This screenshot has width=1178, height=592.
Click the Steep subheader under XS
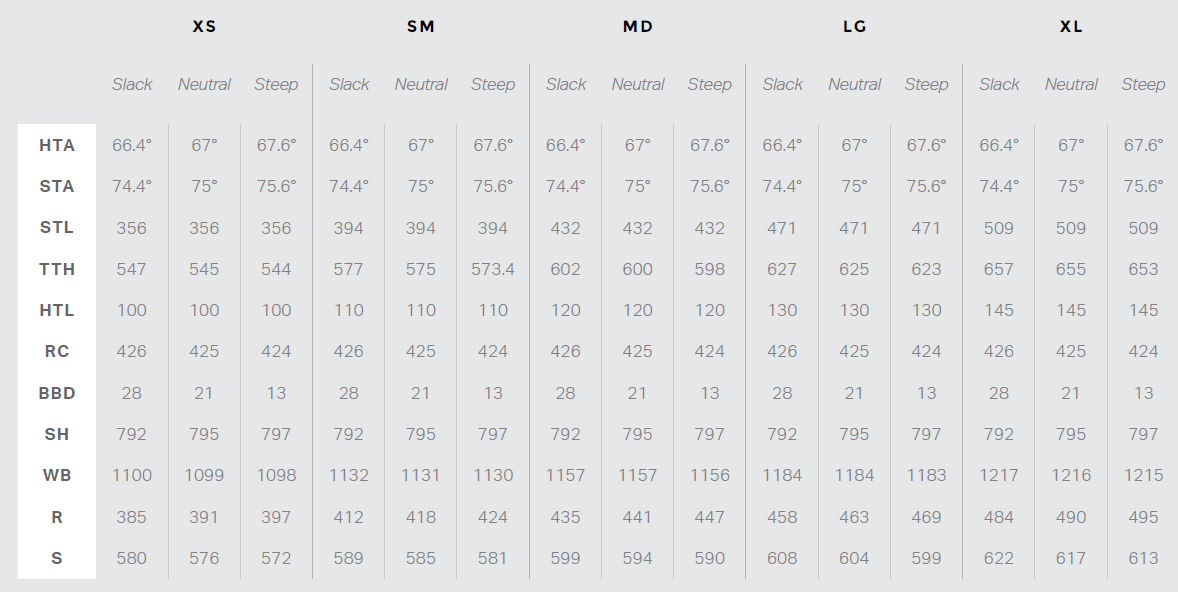pos(276,84)
